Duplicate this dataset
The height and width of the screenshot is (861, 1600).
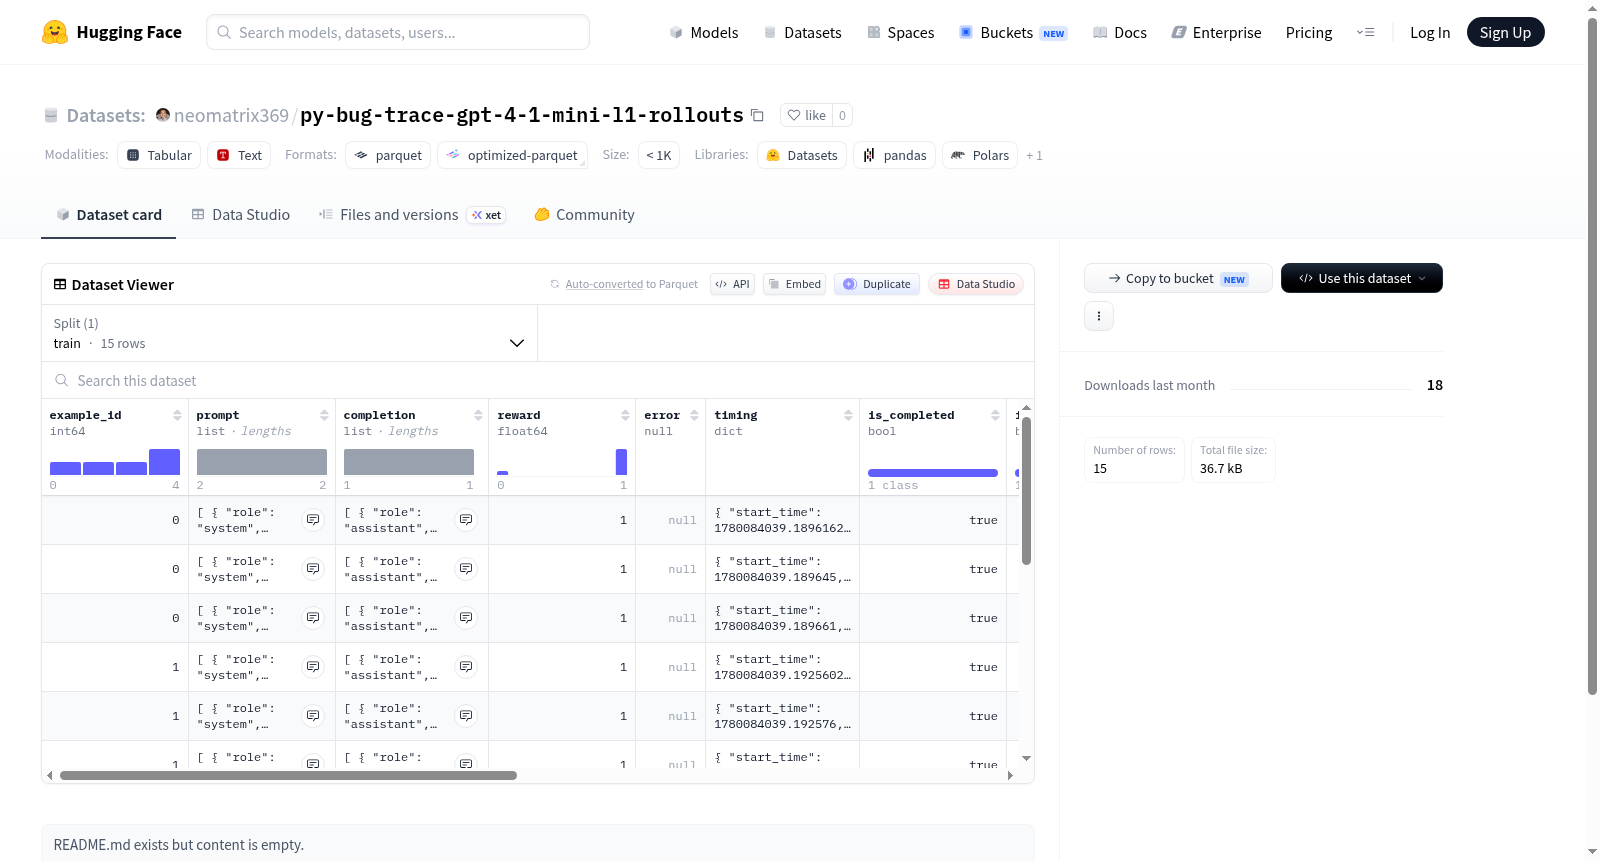click(877, 284)
